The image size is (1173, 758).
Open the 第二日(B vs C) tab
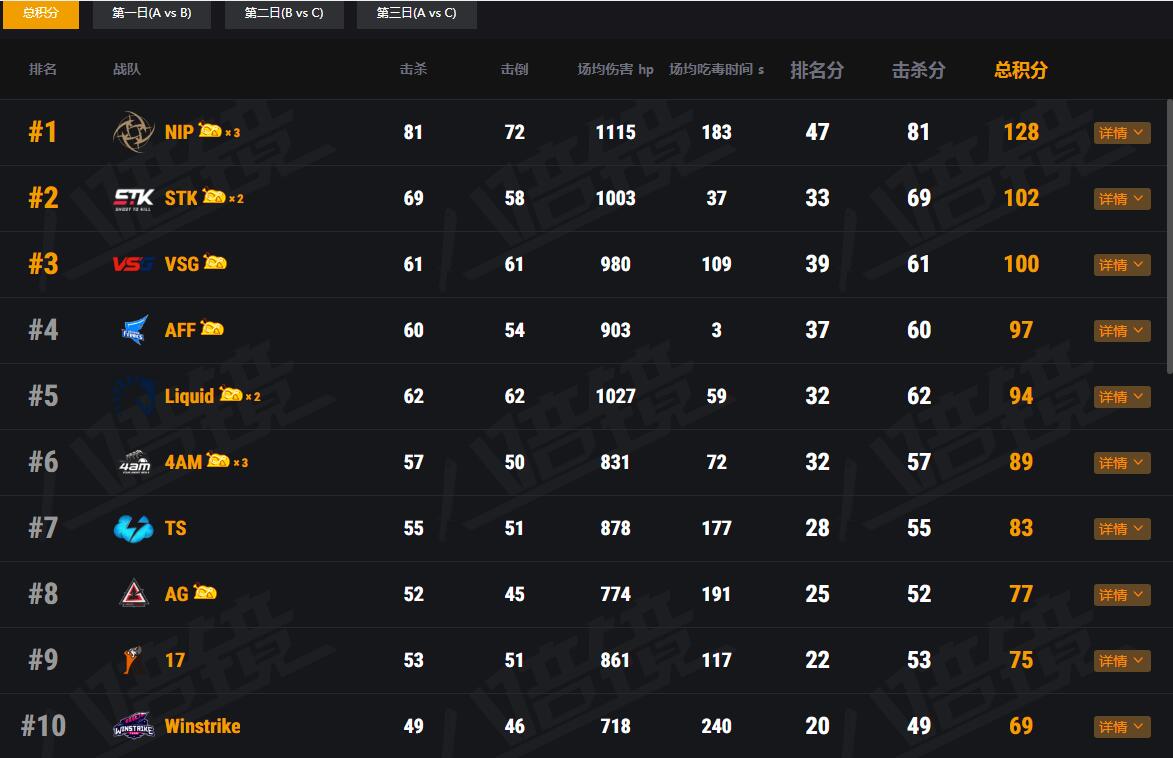[284, 14]
